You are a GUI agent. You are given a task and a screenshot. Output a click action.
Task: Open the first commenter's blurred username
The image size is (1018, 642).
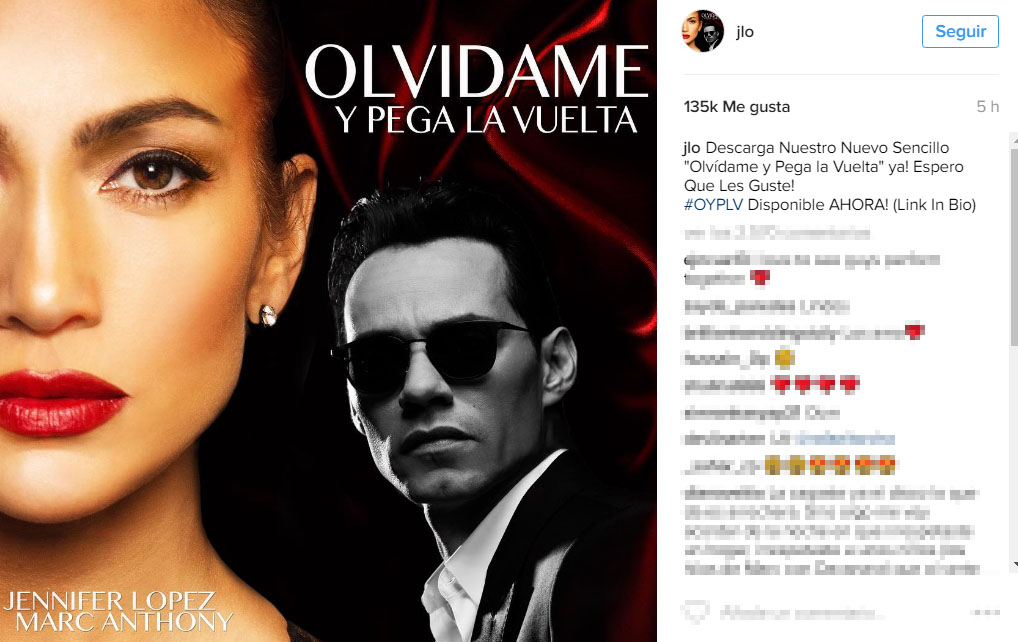pyautogui.click(x=717, y=260)
